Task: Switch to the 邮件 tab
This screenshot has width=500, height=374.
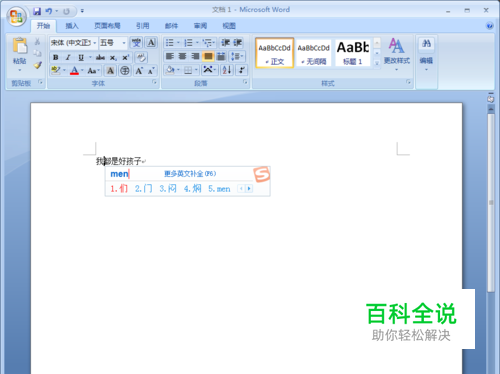Action: [171, 26]
